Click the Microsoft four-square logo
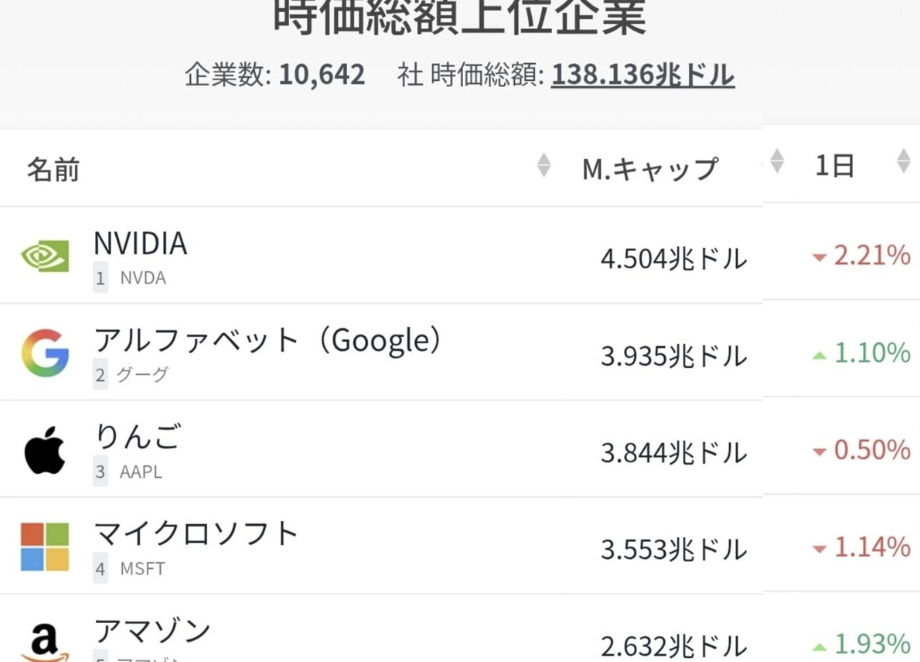Image resolution: width=920 pixels, height=662 pixels. click(45, 547)
